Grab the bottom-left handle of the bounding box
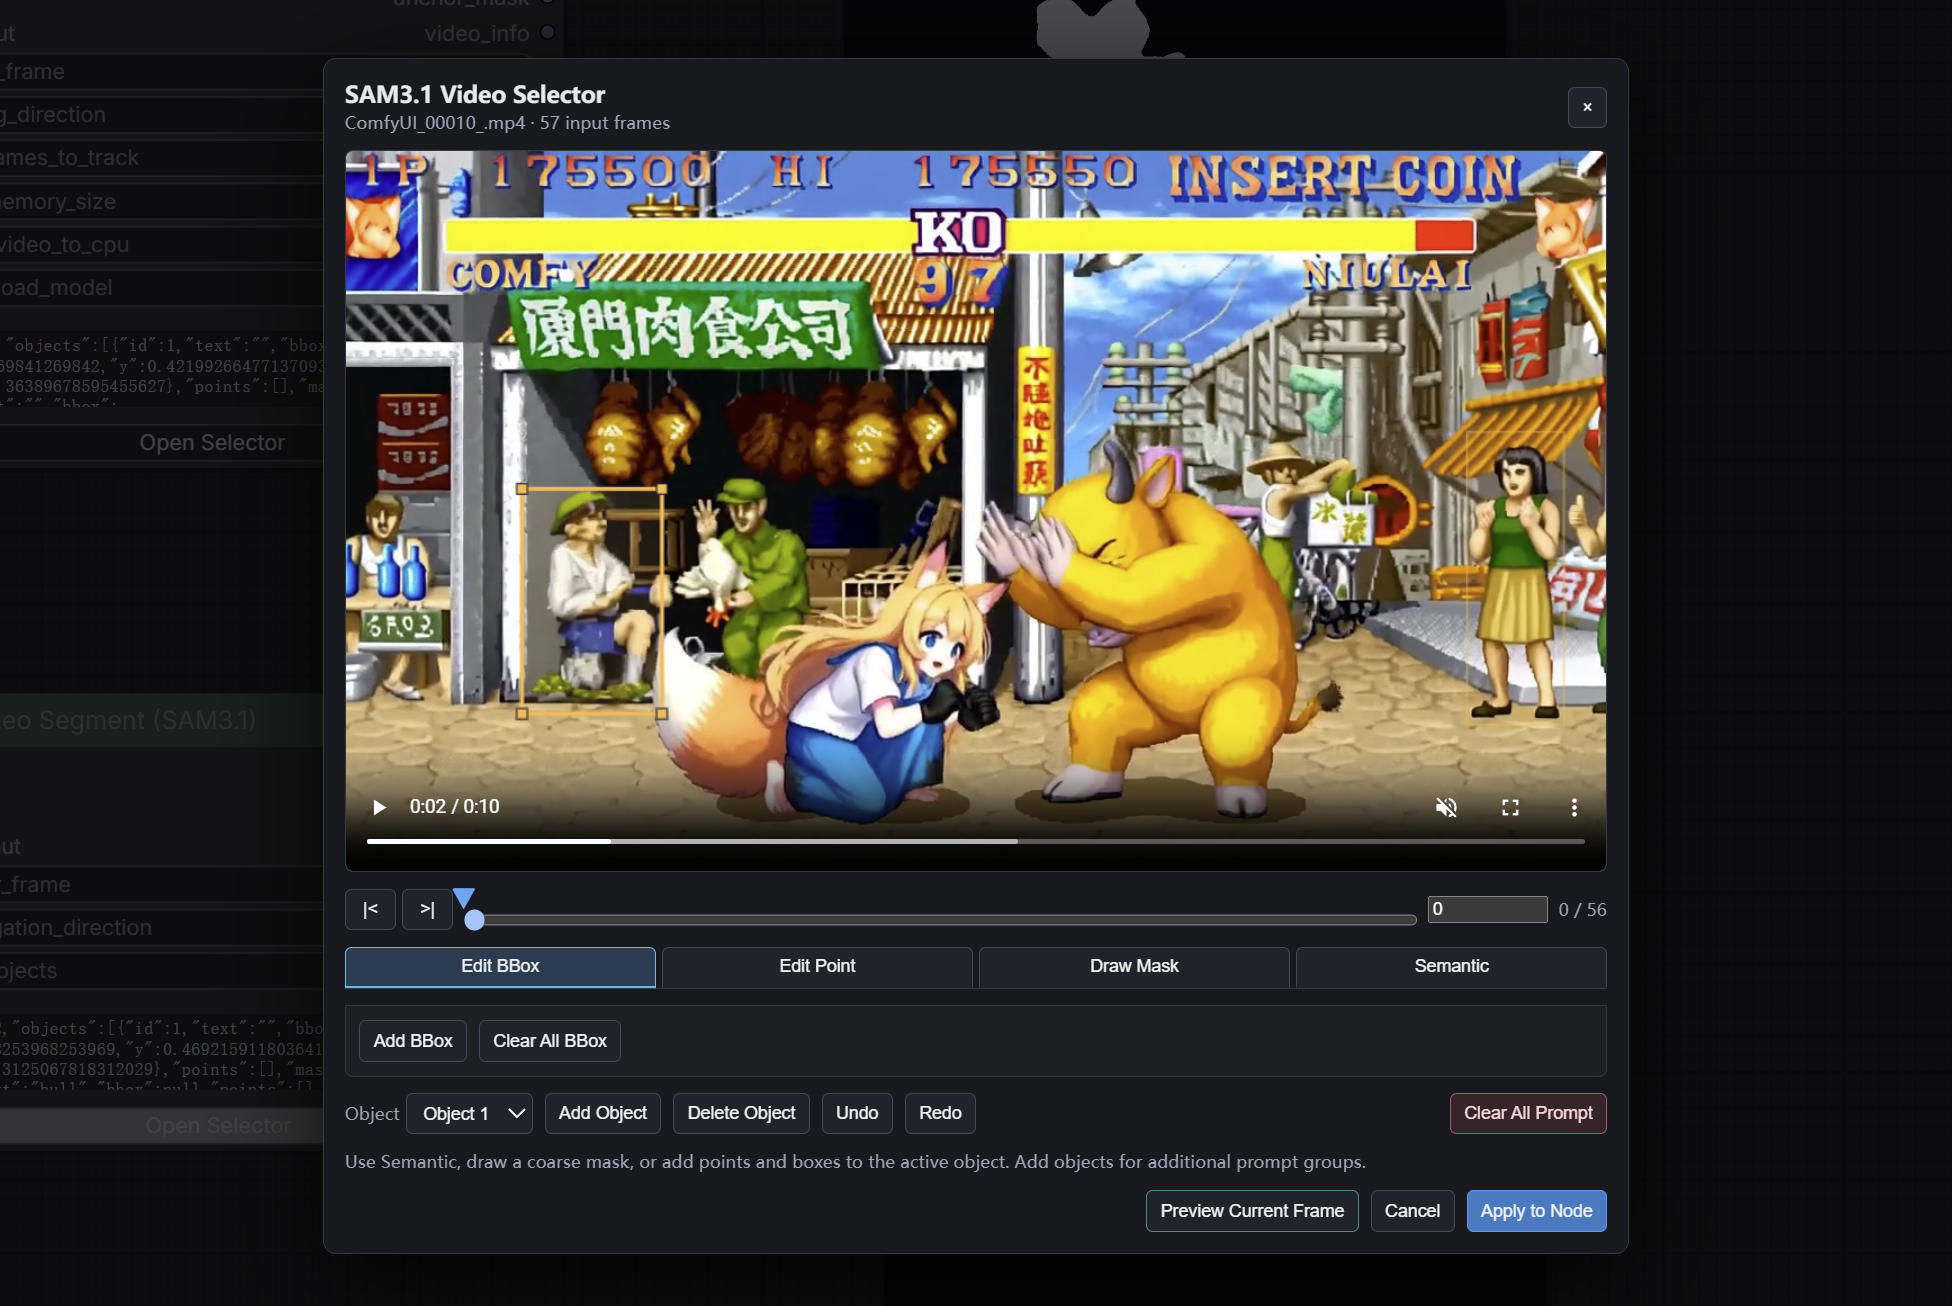1952x1306 pixels. [522, 714]
